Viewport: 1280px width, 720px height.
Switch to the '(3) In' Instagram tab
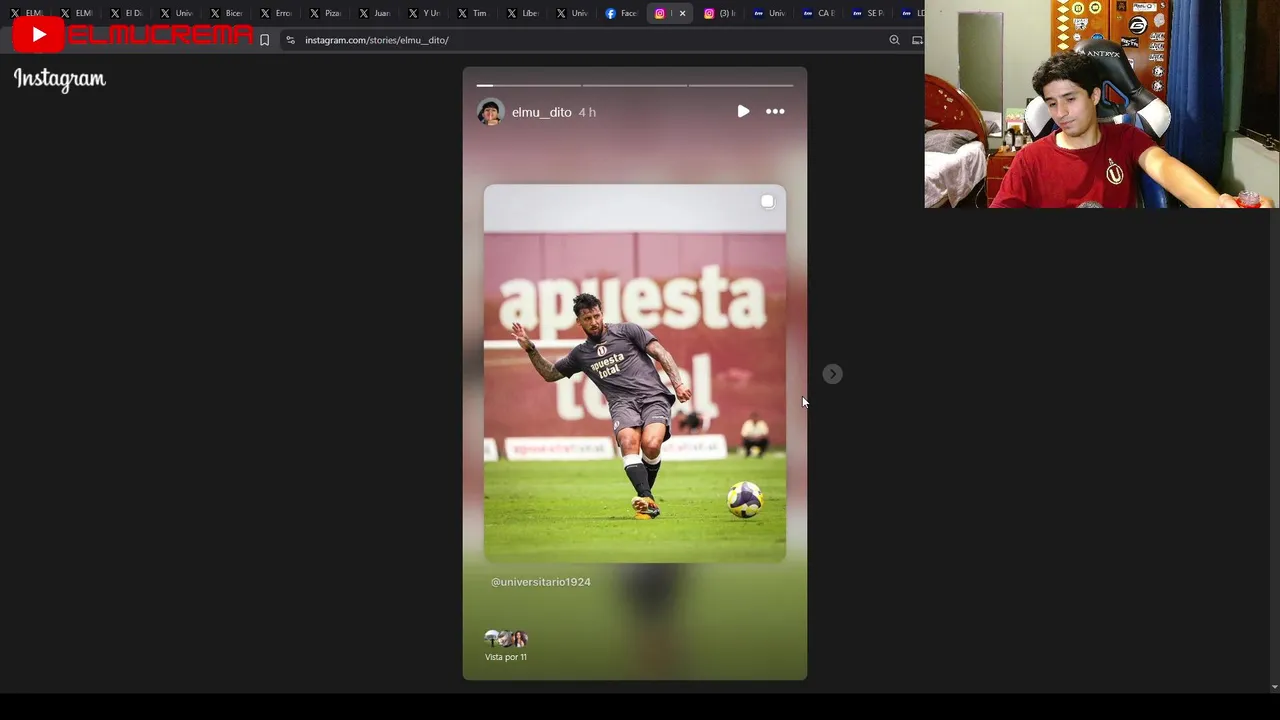pos(720,13)
